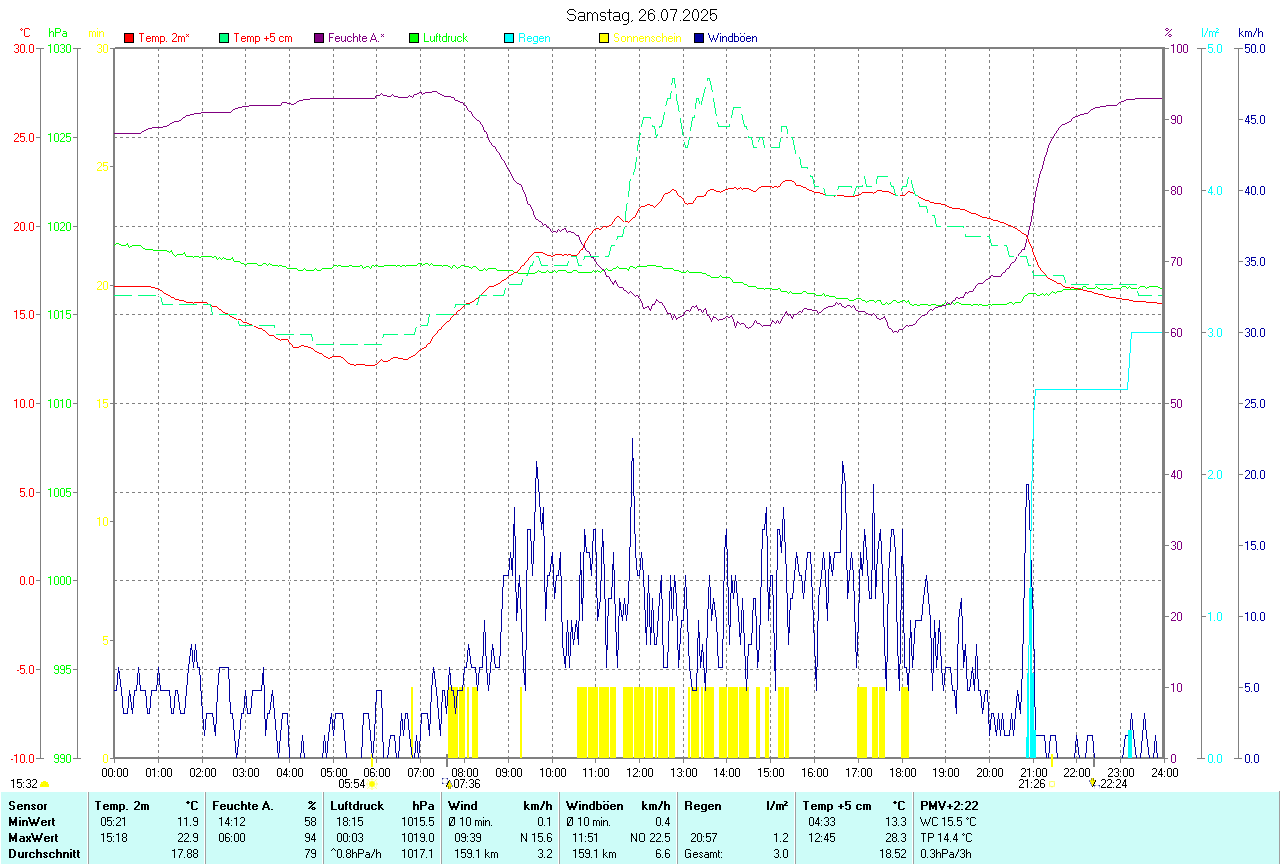Click the moon marker labeled 22:24
The height and width of the screenshot is (864, 1280).
(1093, 784)
